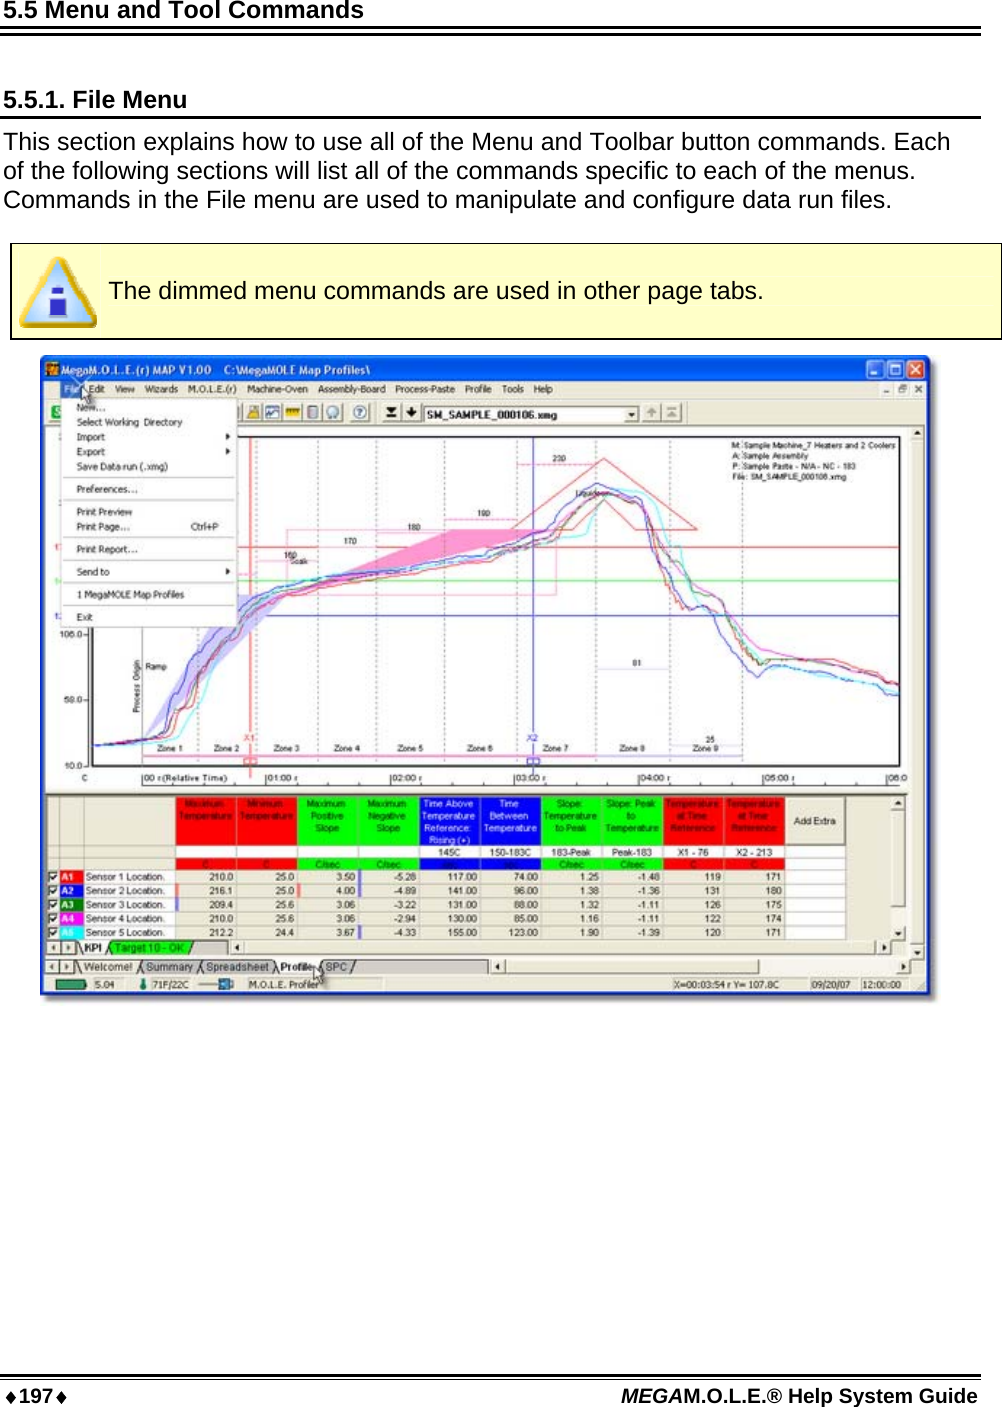Open the Machine-Oven menu

(x=277, y=389)
